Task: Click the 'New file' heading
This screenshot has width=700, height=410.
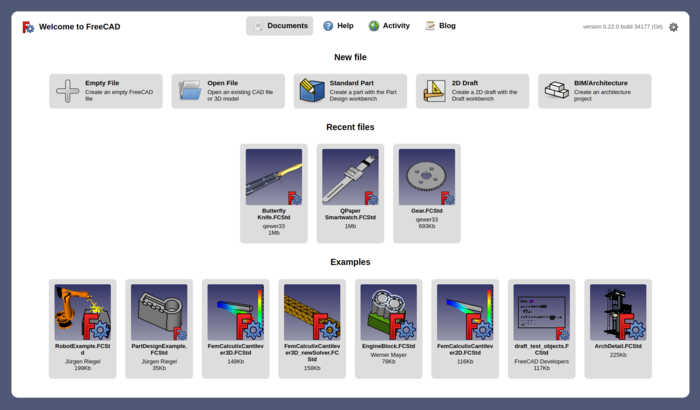Action: click(x=350, y=57)
